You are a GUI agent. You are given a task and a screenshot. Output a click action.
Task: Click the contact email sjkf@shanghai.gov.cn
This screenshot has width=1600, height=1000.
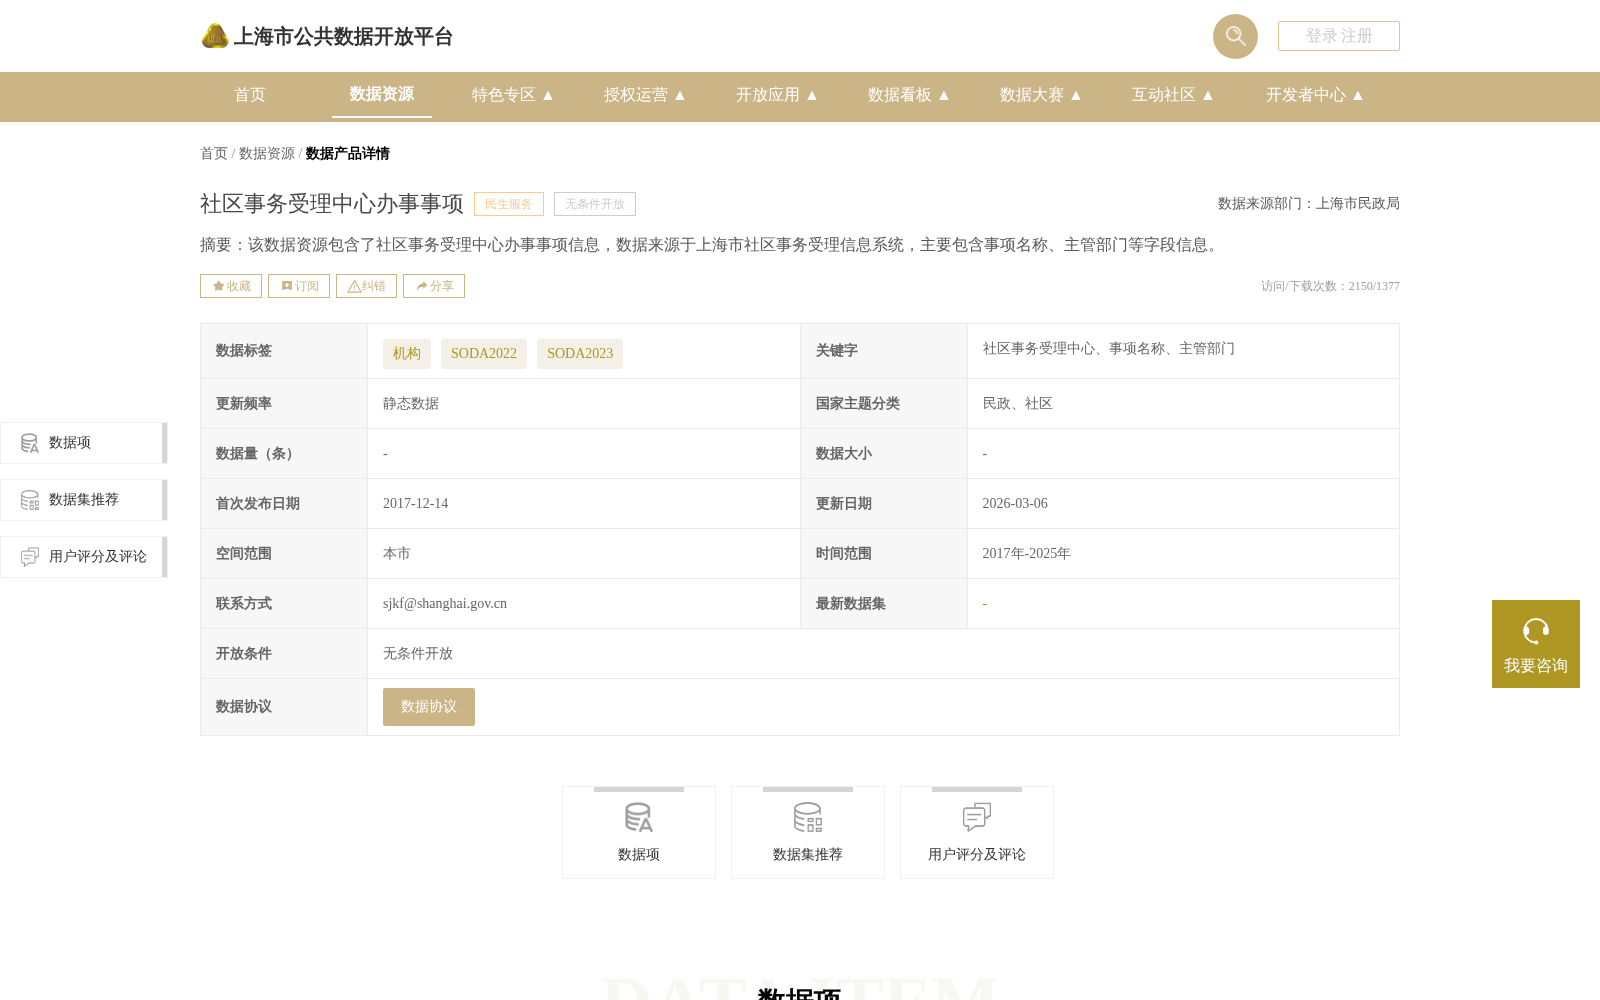(x=445, y=604)
